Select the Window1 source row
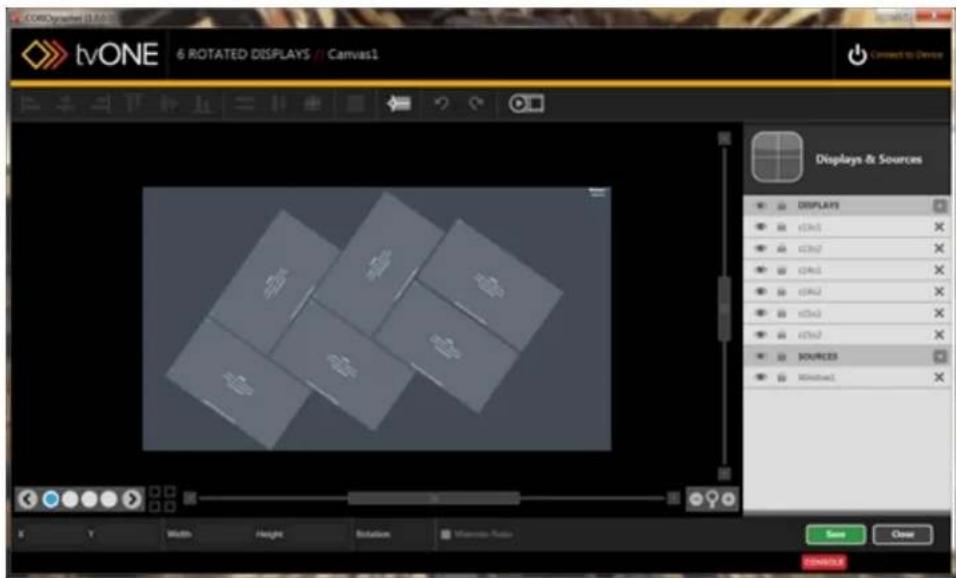 coord(847,378)
